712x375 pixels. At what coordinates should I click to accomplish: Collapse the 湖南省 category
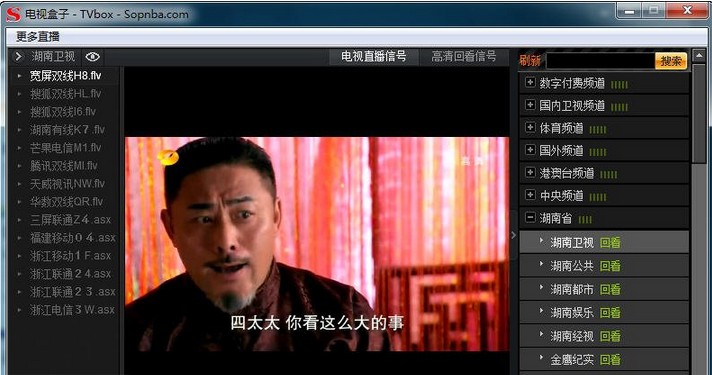[530, 217]
